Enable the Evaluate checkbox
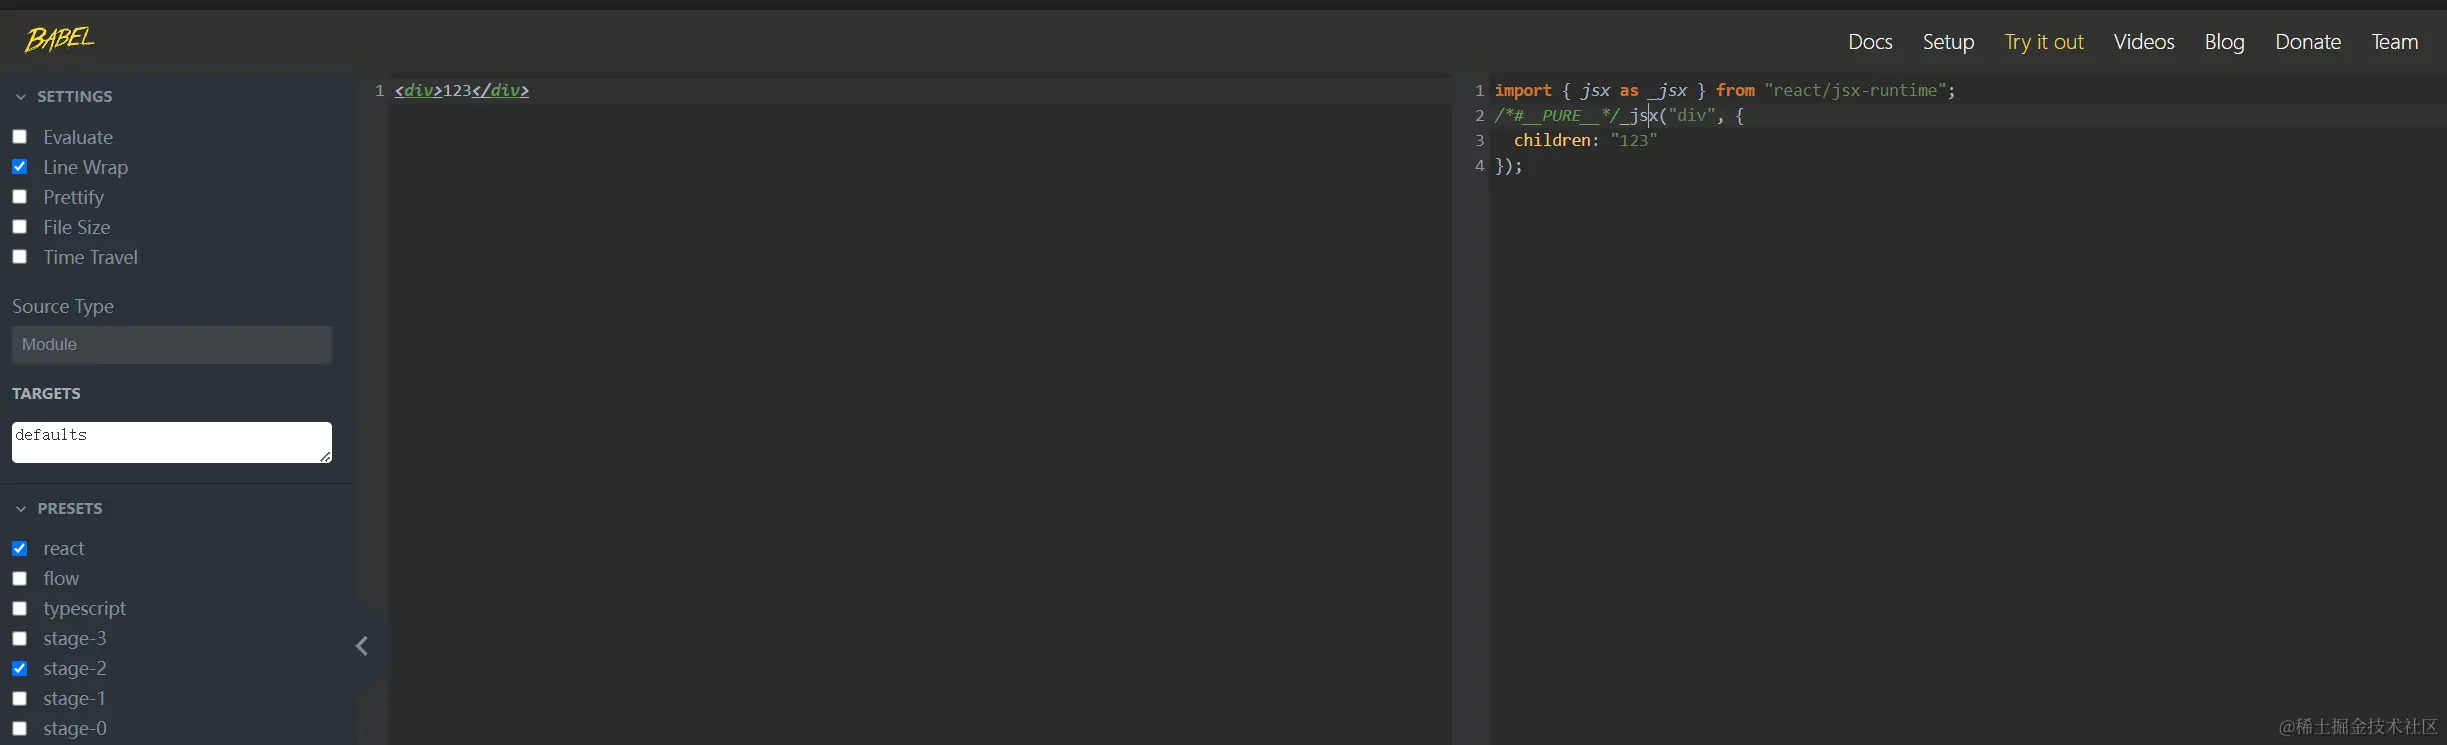The image size is (2447, 745). point(20,137)
